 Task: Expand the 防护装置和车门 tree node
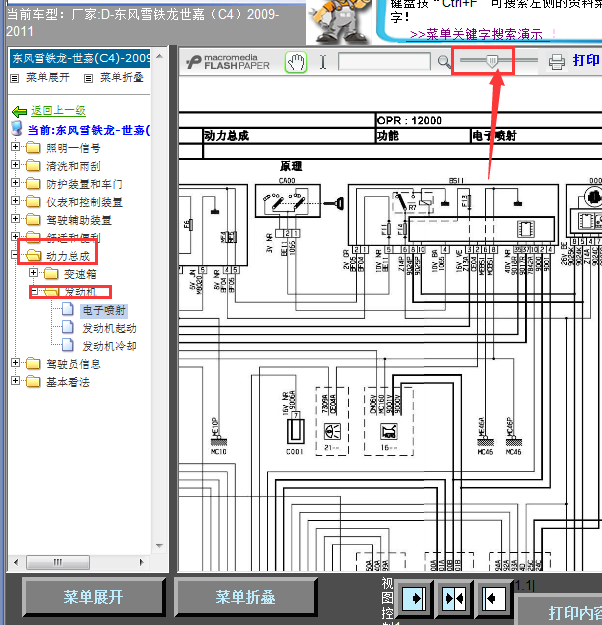coord(15,183)
